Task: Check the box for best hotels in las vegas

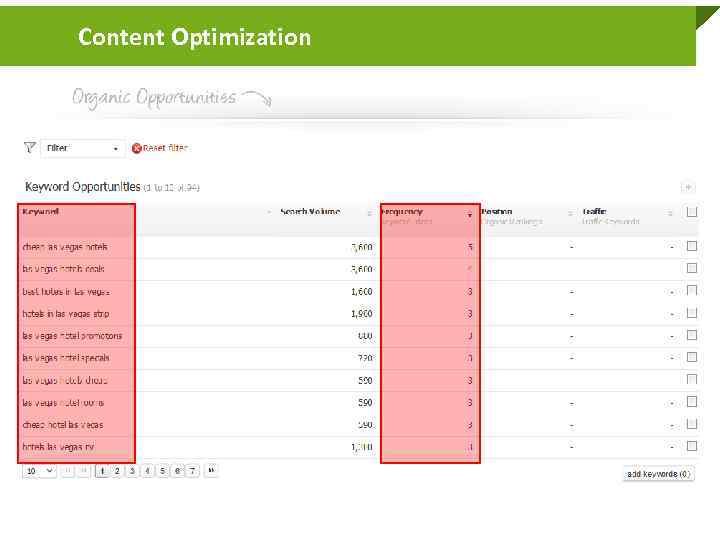Action: 692,290
